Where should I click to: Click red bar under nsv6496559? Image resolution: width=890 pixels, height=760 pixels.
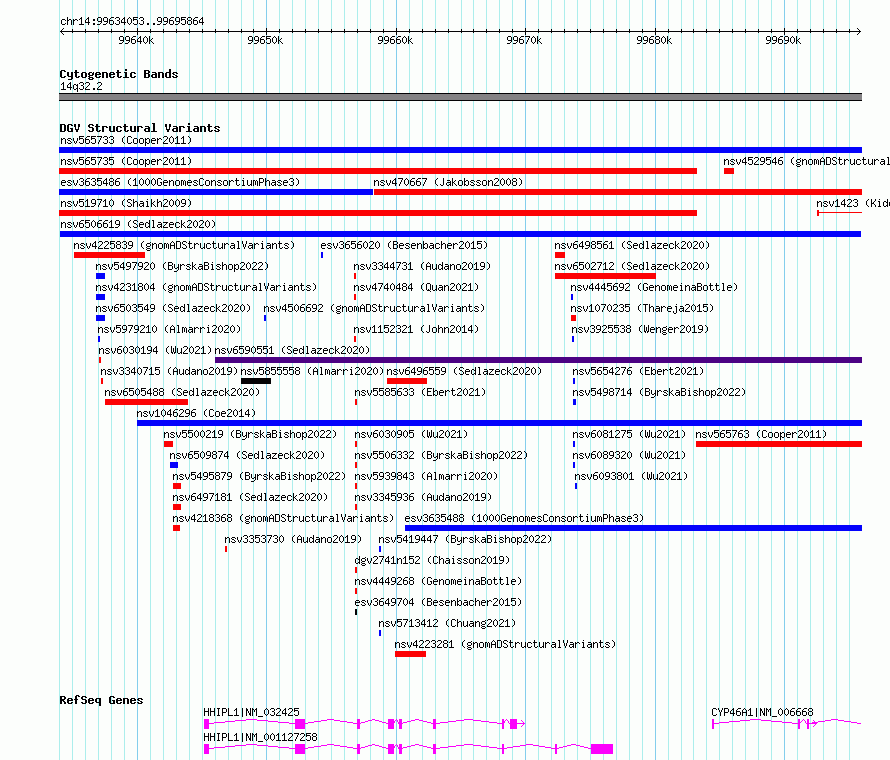pos(406,381)
